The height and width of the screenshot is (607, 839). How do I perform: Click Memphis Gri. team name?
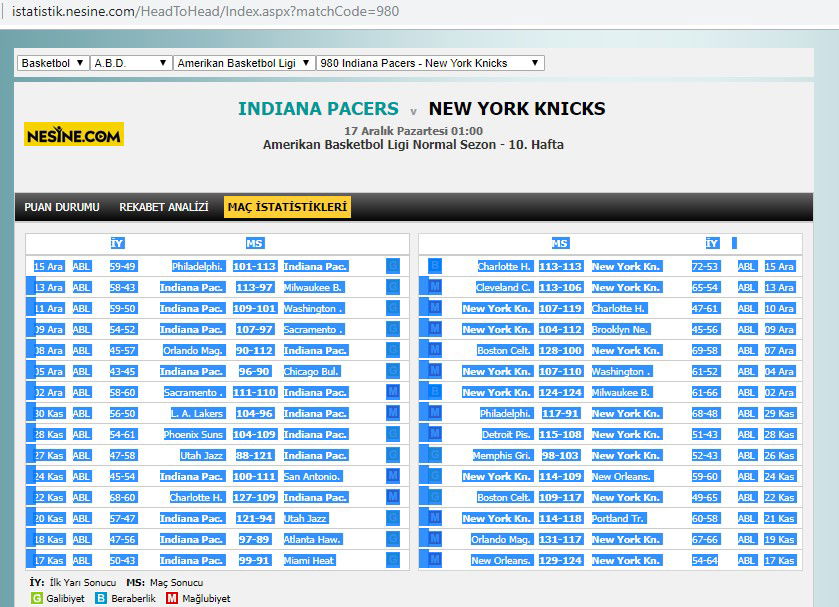502,455
